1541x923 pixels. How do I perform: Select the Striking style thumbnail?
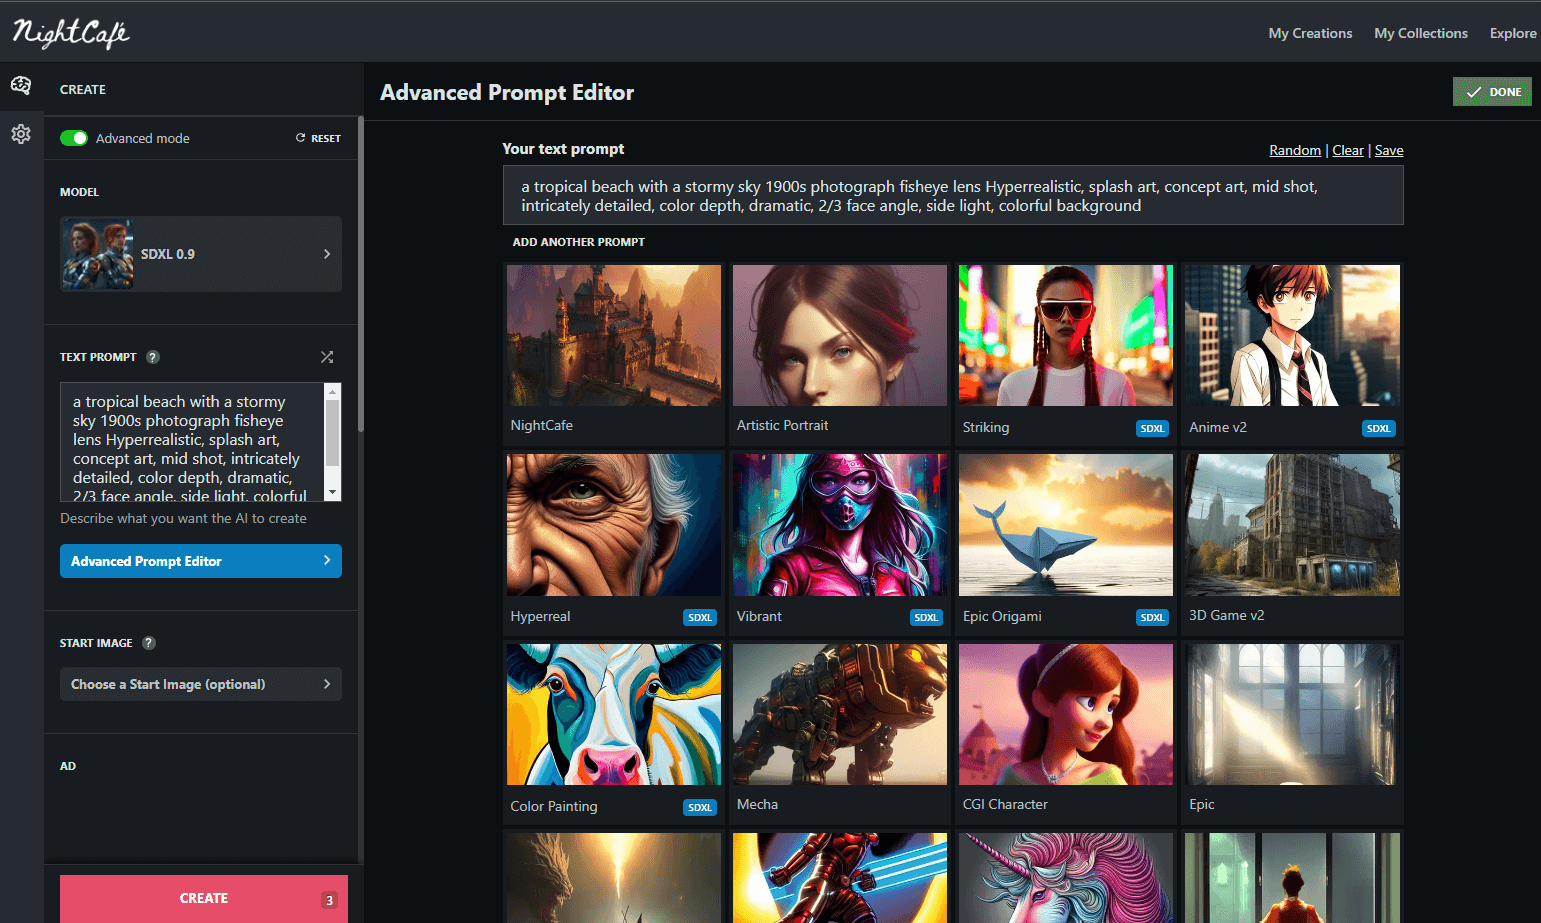(x=1066, y=335)
